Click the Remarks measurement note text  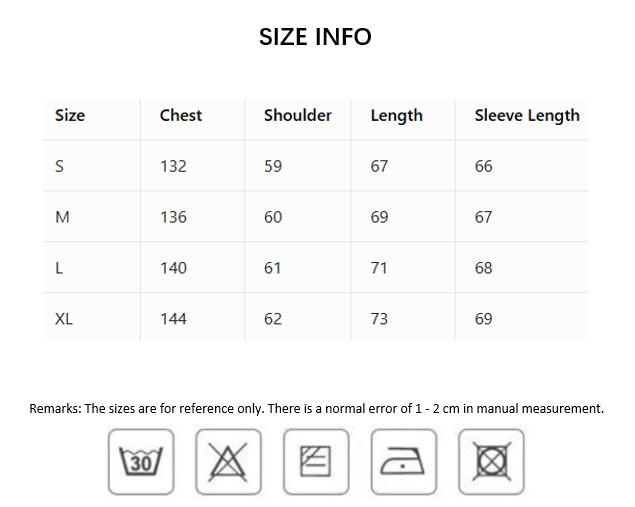[316, 408]
